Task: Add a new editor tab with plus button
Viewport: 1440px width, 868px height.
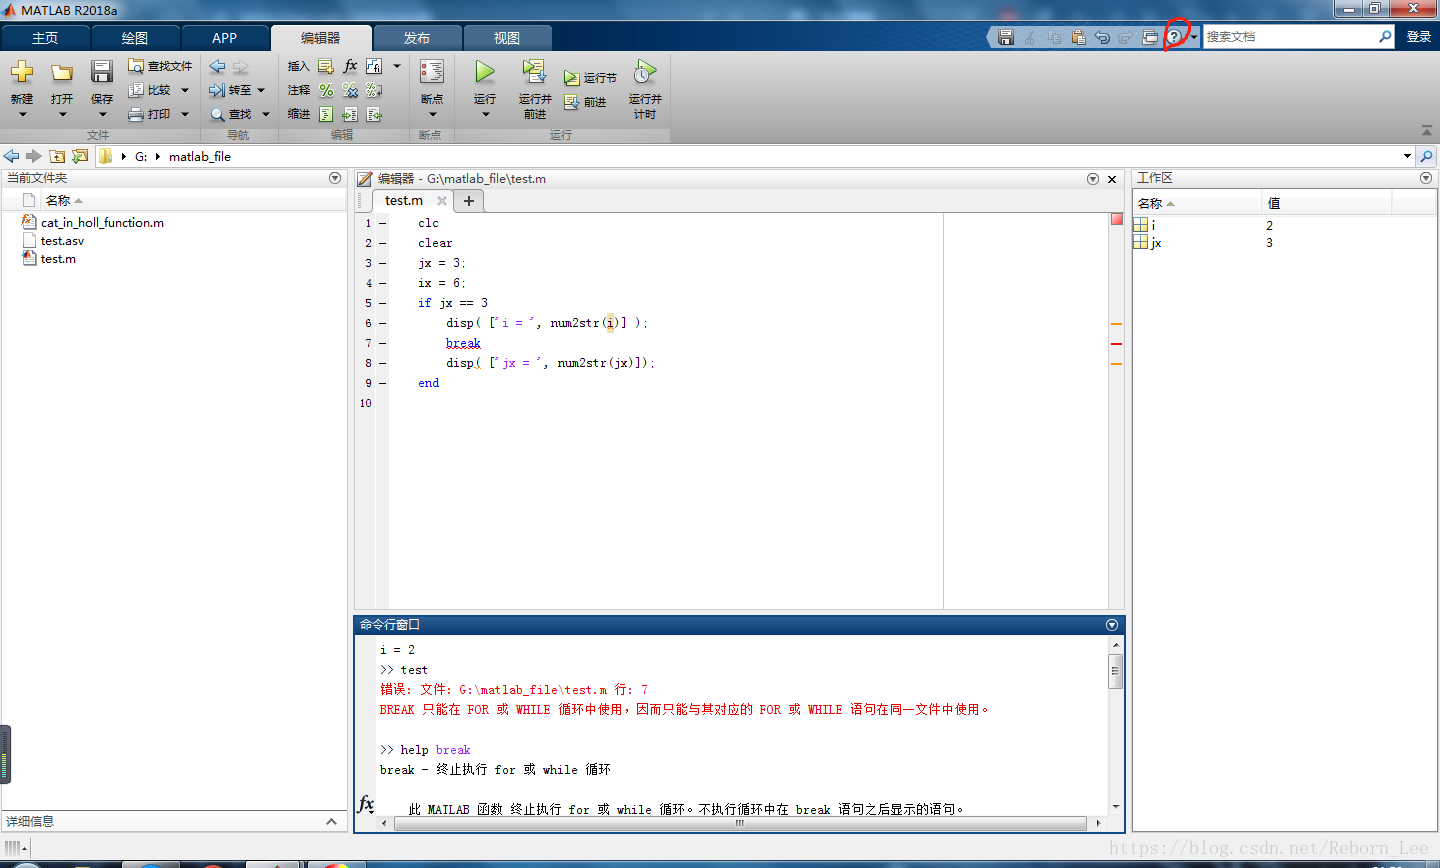Action: tap(468, 201)
